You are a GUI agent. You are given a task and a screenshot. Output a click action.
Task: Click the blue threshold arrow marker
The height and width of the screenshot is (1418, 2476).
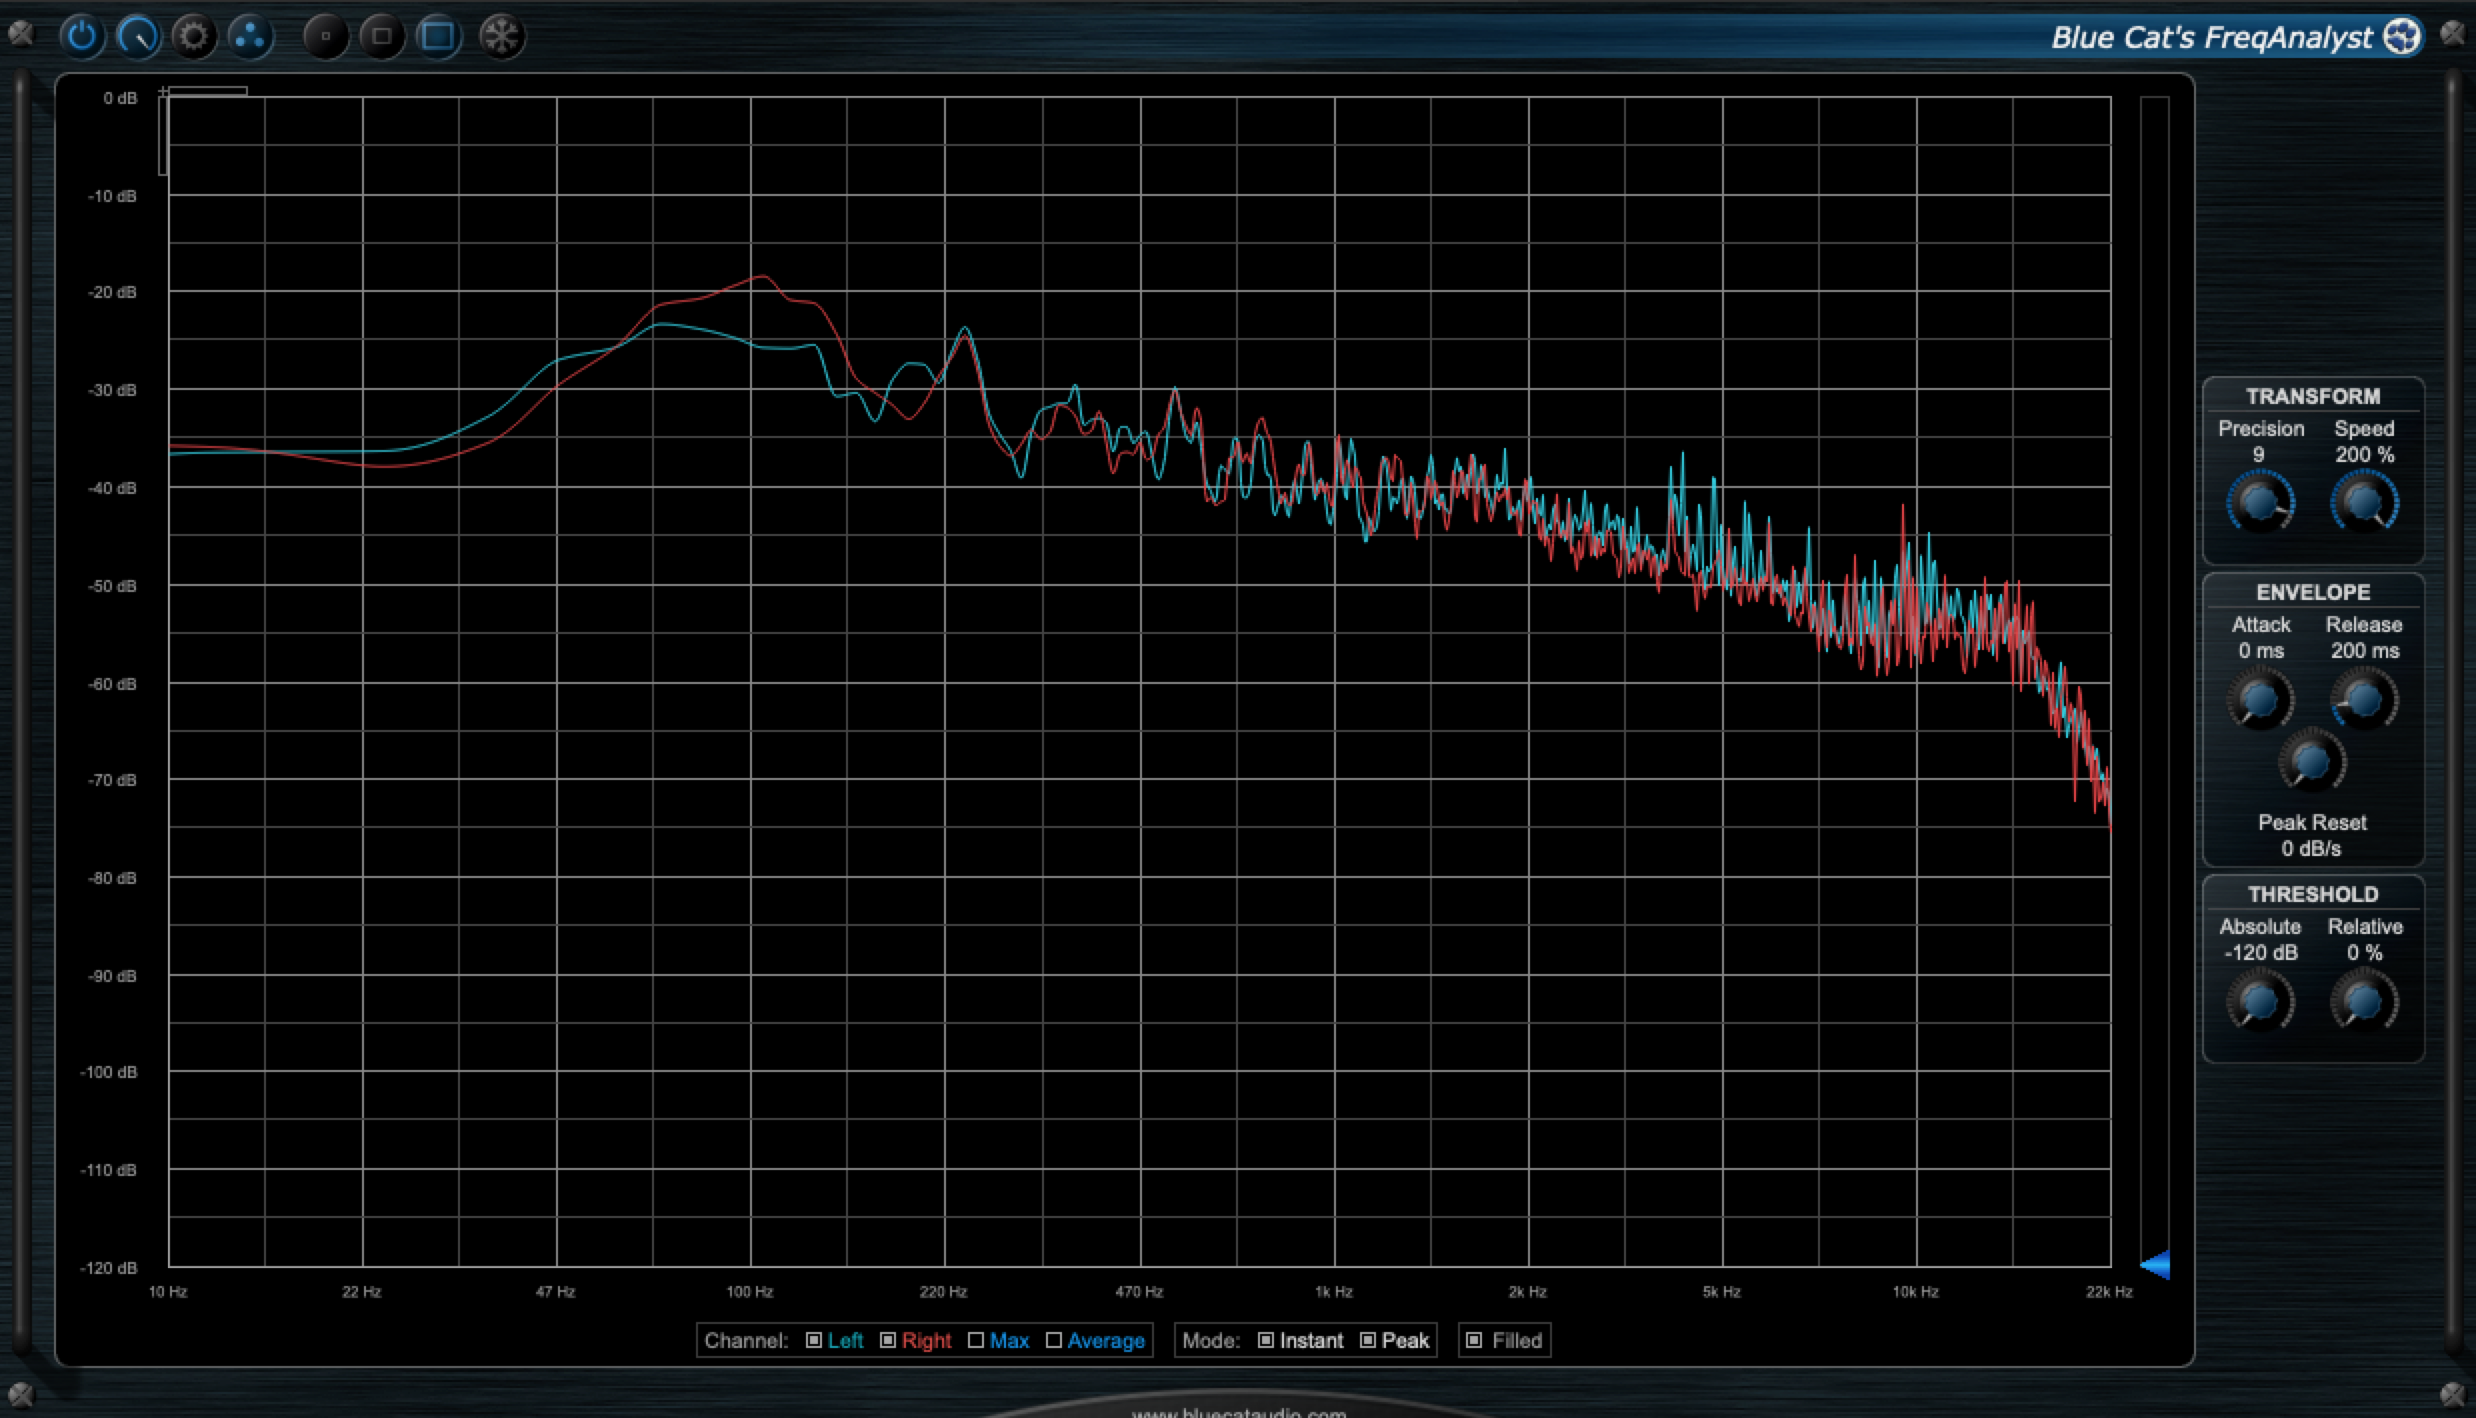pyautogui.click(x=2156, y=1264)
